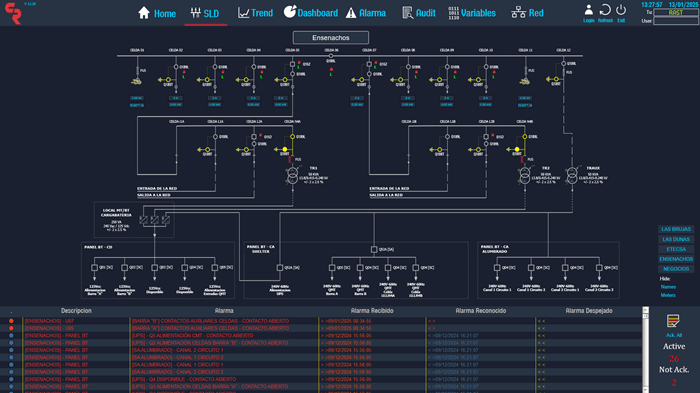Viewport: 700px width, 393px height.
Task: Go to LAS BRUJAS substation
Action: [x=676, y=229]
